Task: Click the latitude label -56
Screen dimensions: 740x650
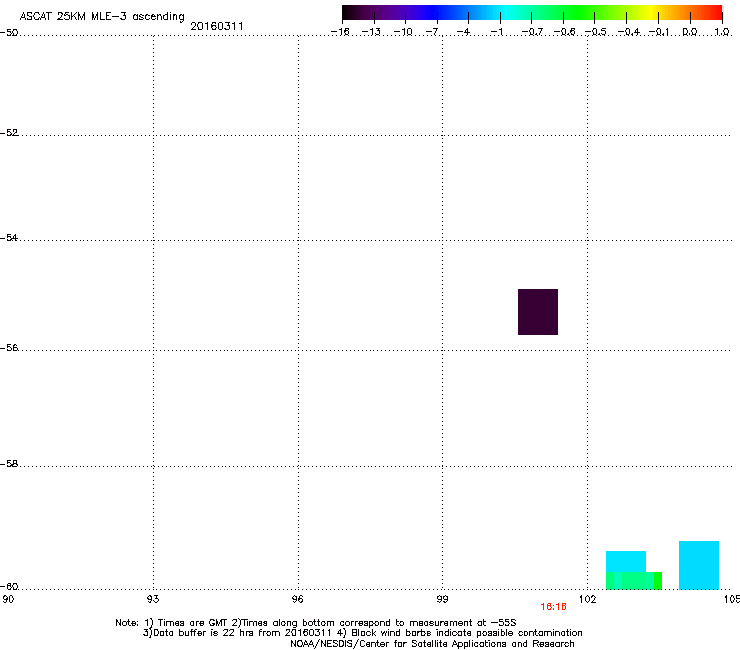Action: click(x=9, y=348)
